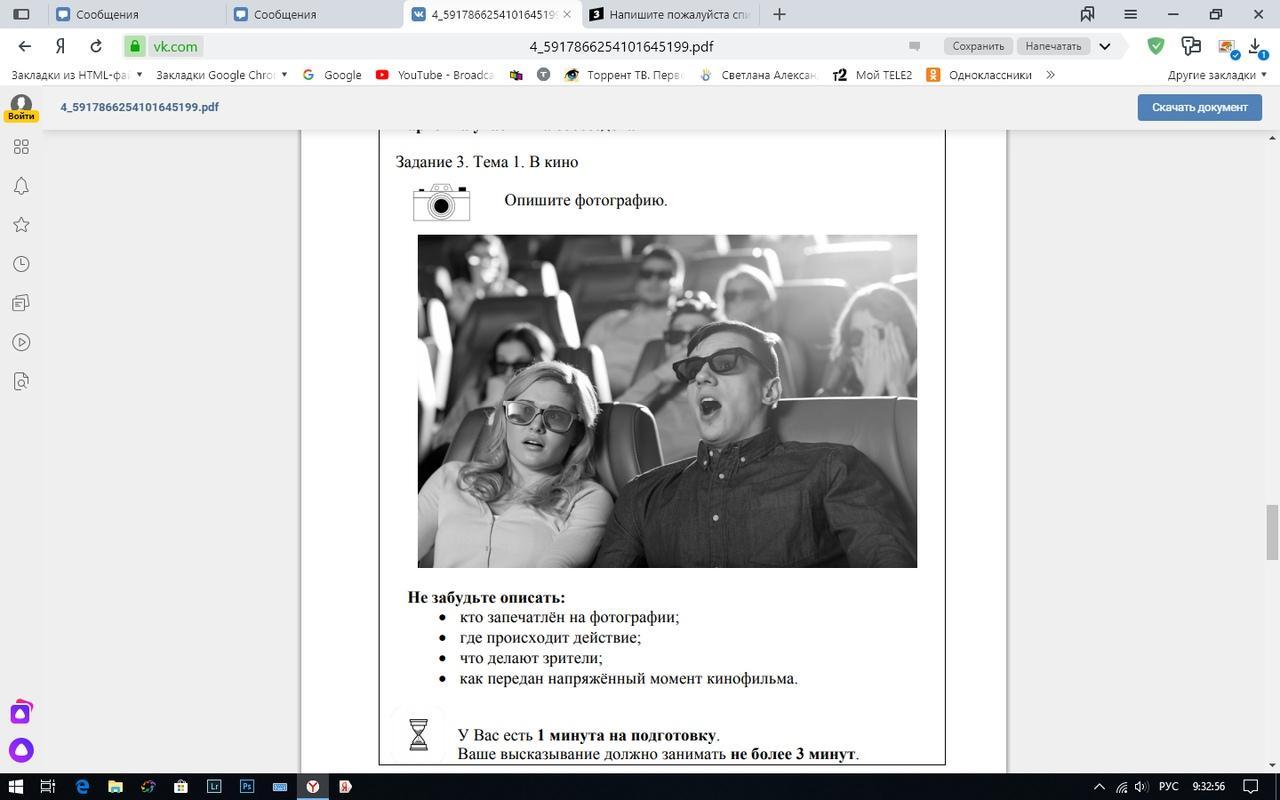The image size is (1280, 800).
Task: Open the Светлана Александровна bookmark
Action: [758, 75]
